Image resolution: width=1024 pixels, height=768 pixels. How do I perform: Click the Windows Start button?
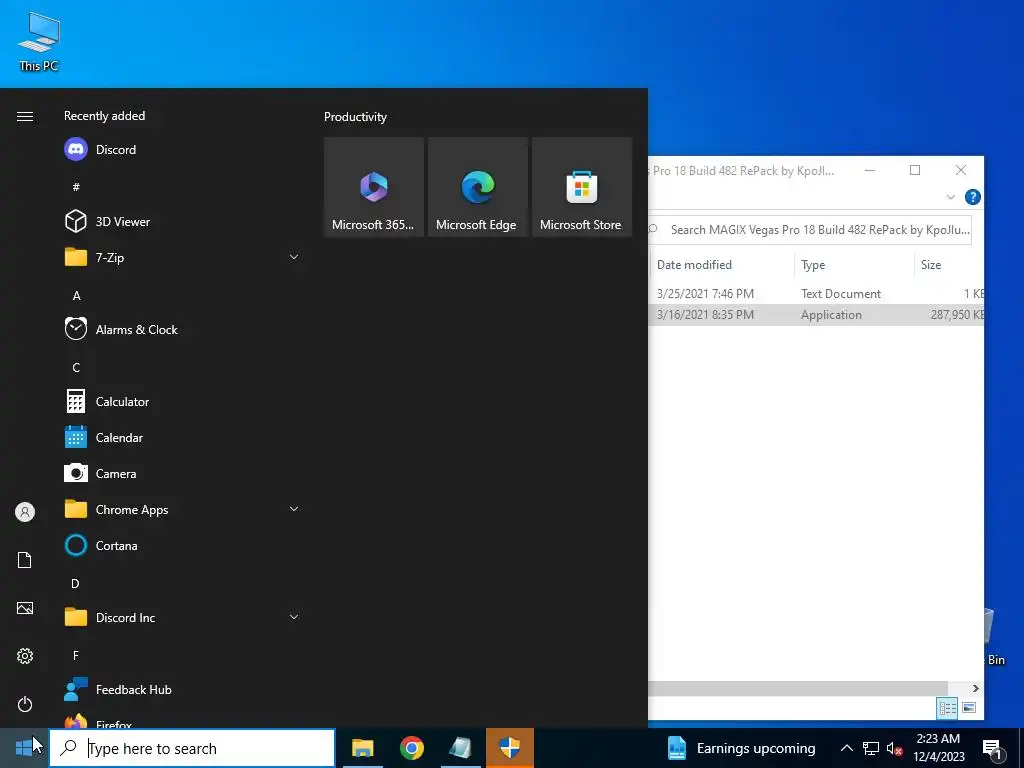(24, 748)
